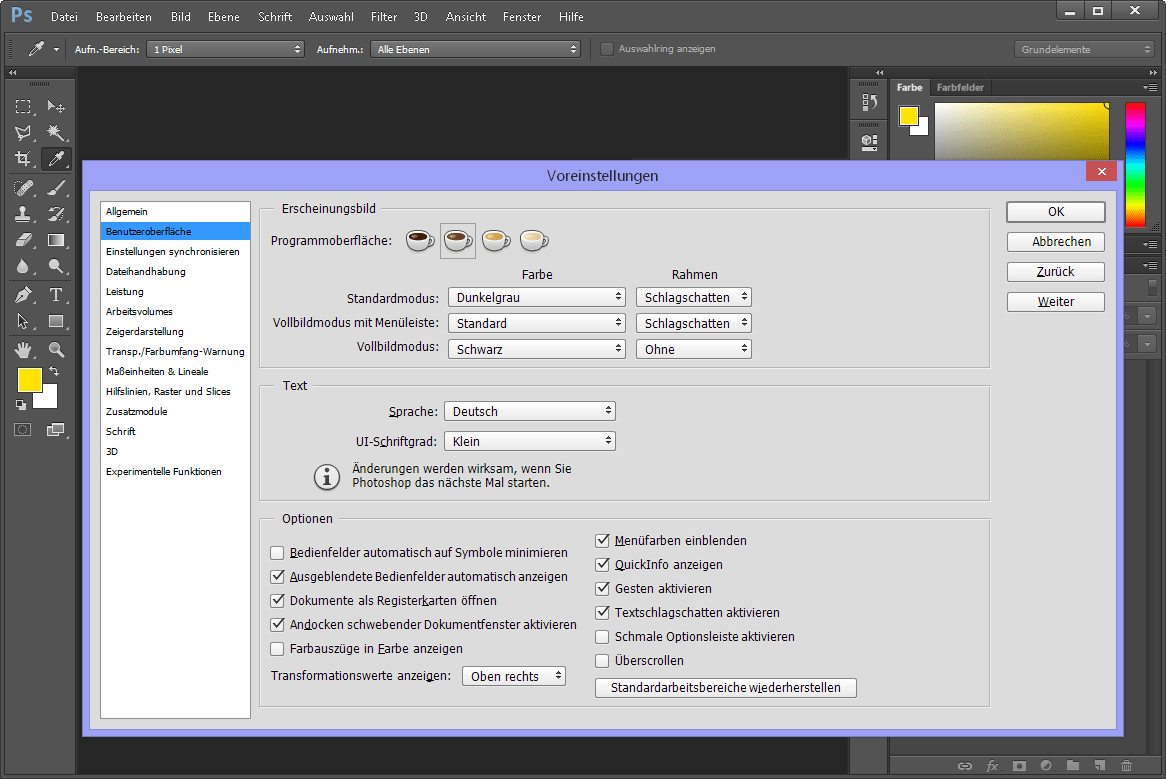
Task: Select the Brush tool
Action: click(x=56, y=188)
